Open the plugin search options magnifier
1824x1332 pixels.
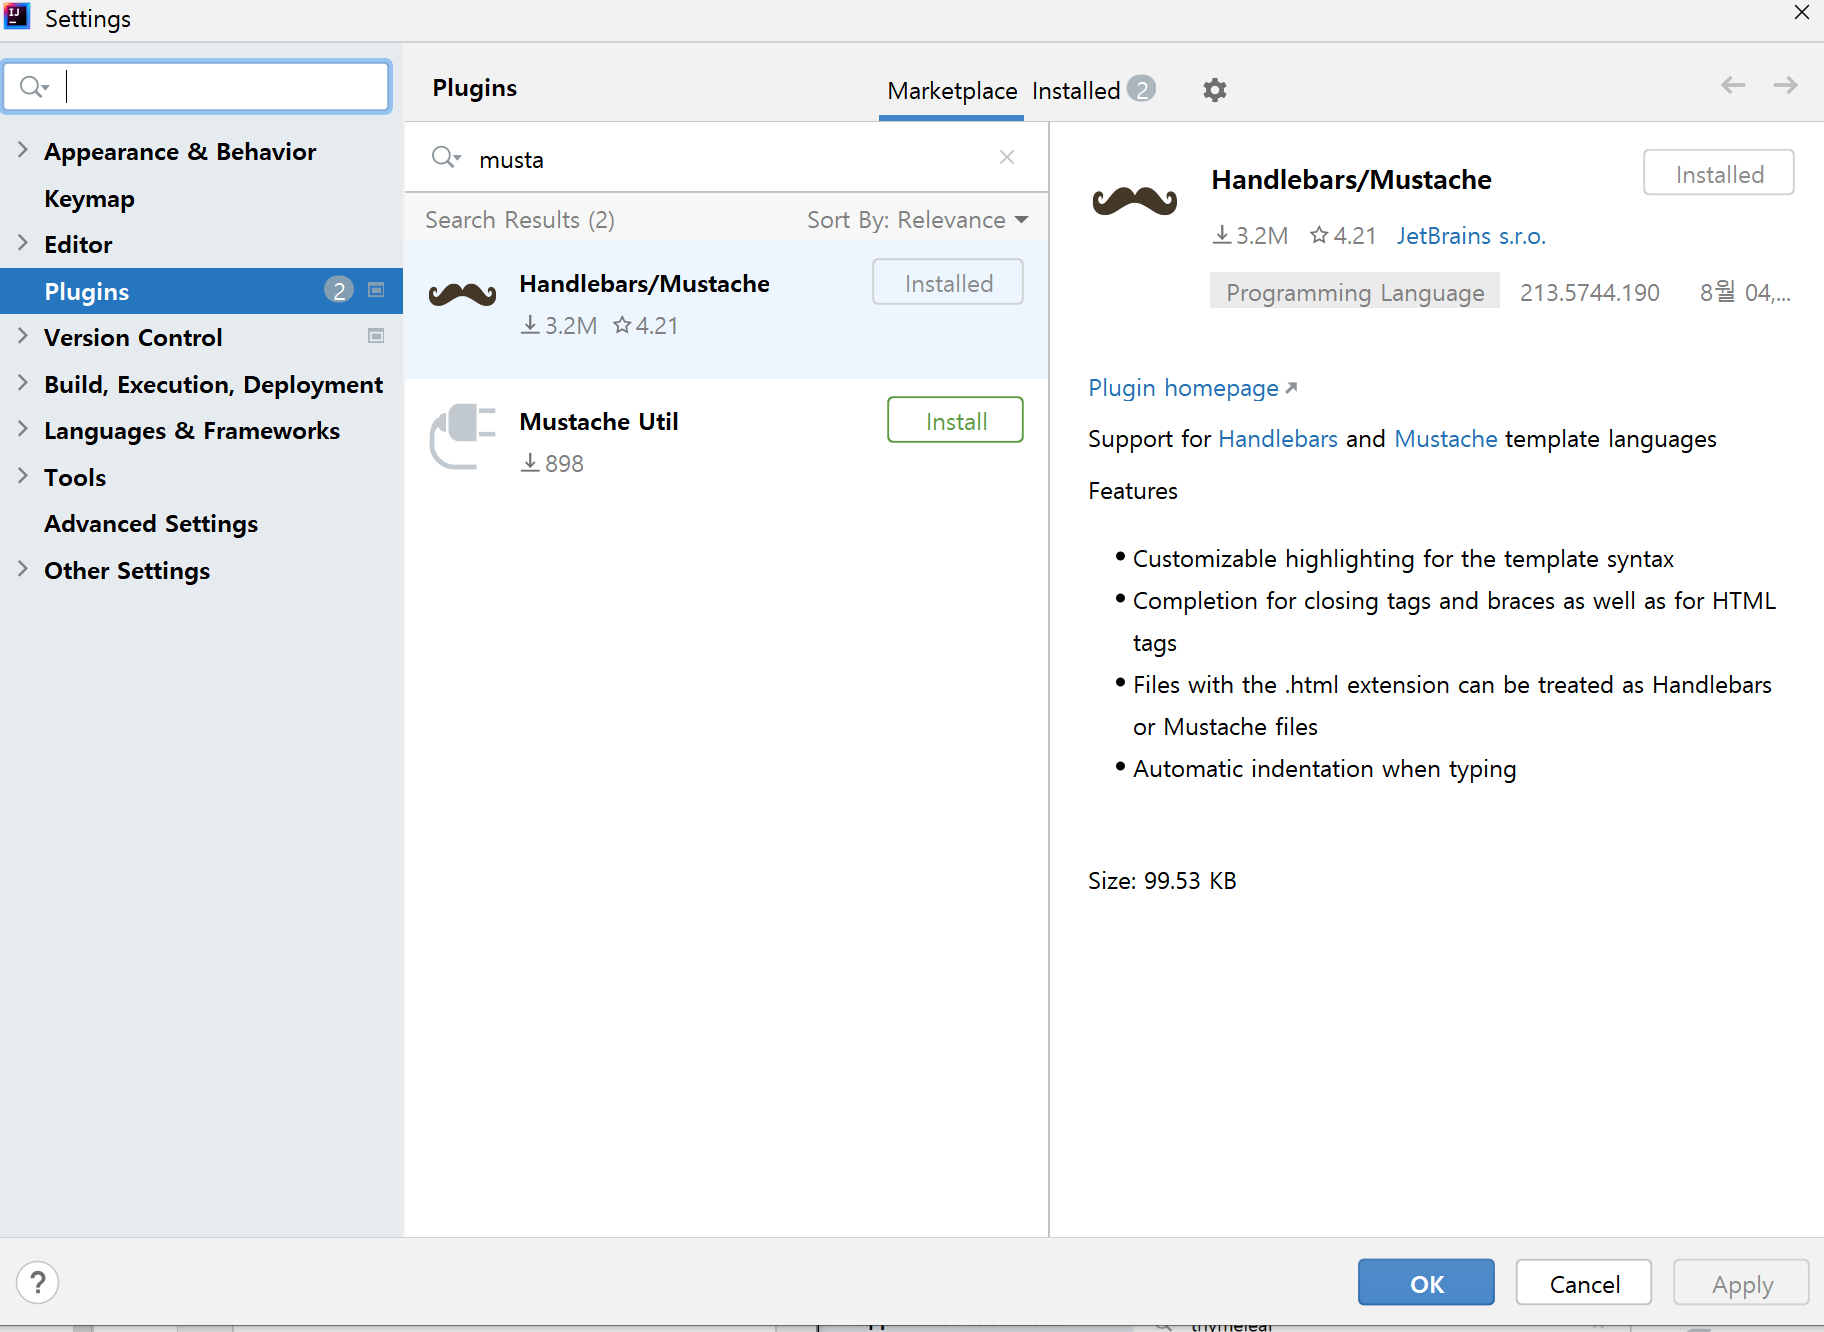click(x=445, y=158)
